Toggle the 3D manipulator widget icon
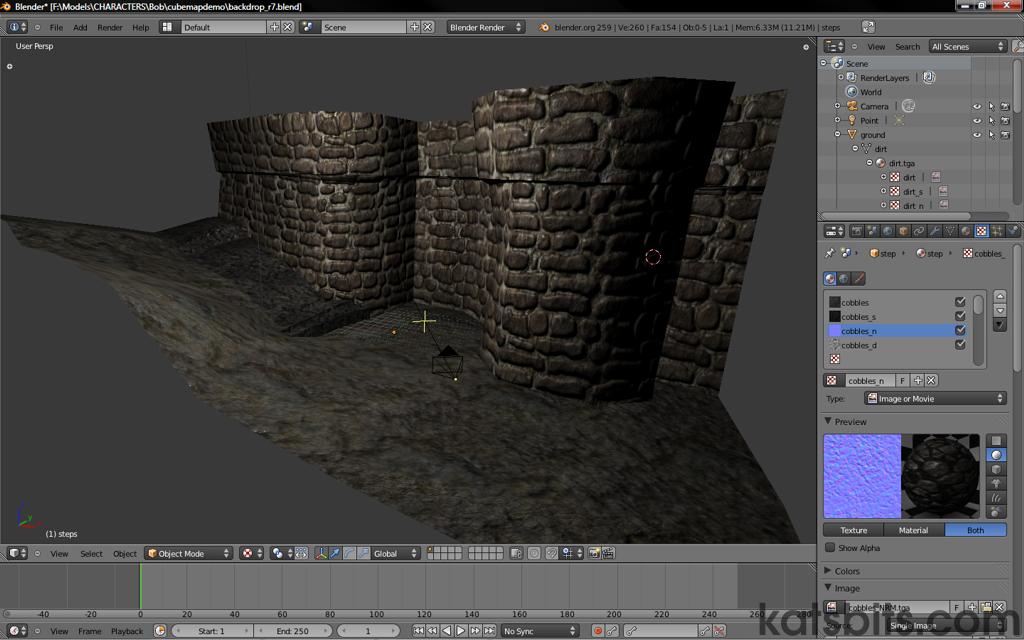 pyautogui.click(x=321, y=553)
